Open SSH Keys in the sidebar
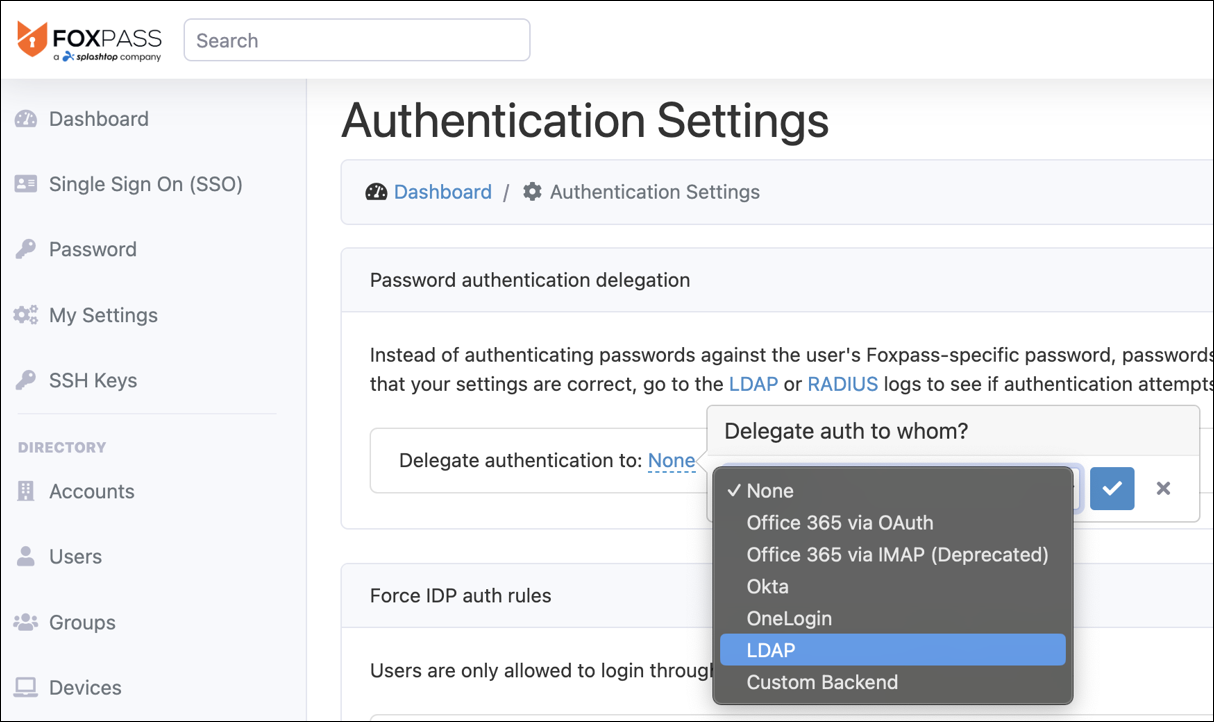The height and width of the screenshot is (722, 1214). pos(93,381)
